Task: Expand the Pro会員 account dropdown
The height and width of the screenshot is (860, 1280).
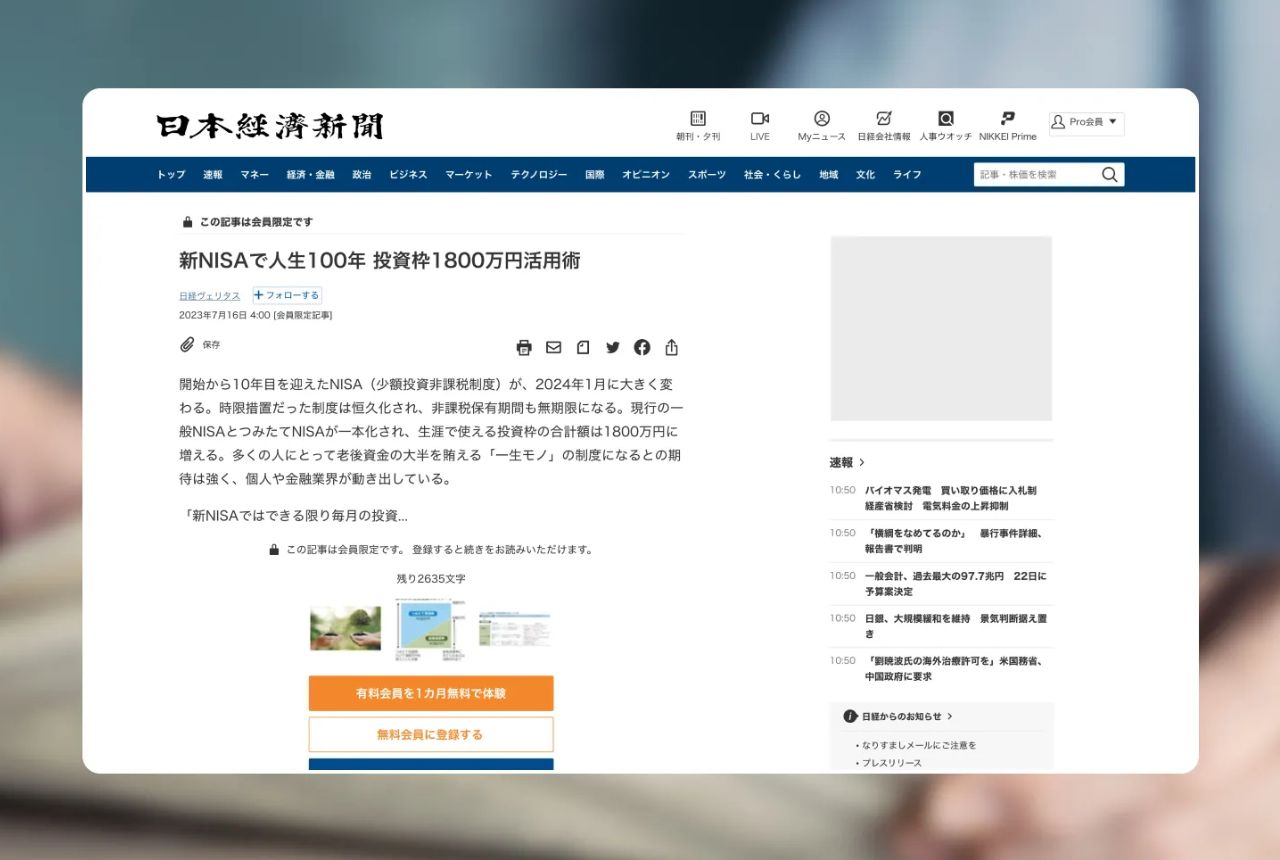Action: click(x=1086, y=123)
